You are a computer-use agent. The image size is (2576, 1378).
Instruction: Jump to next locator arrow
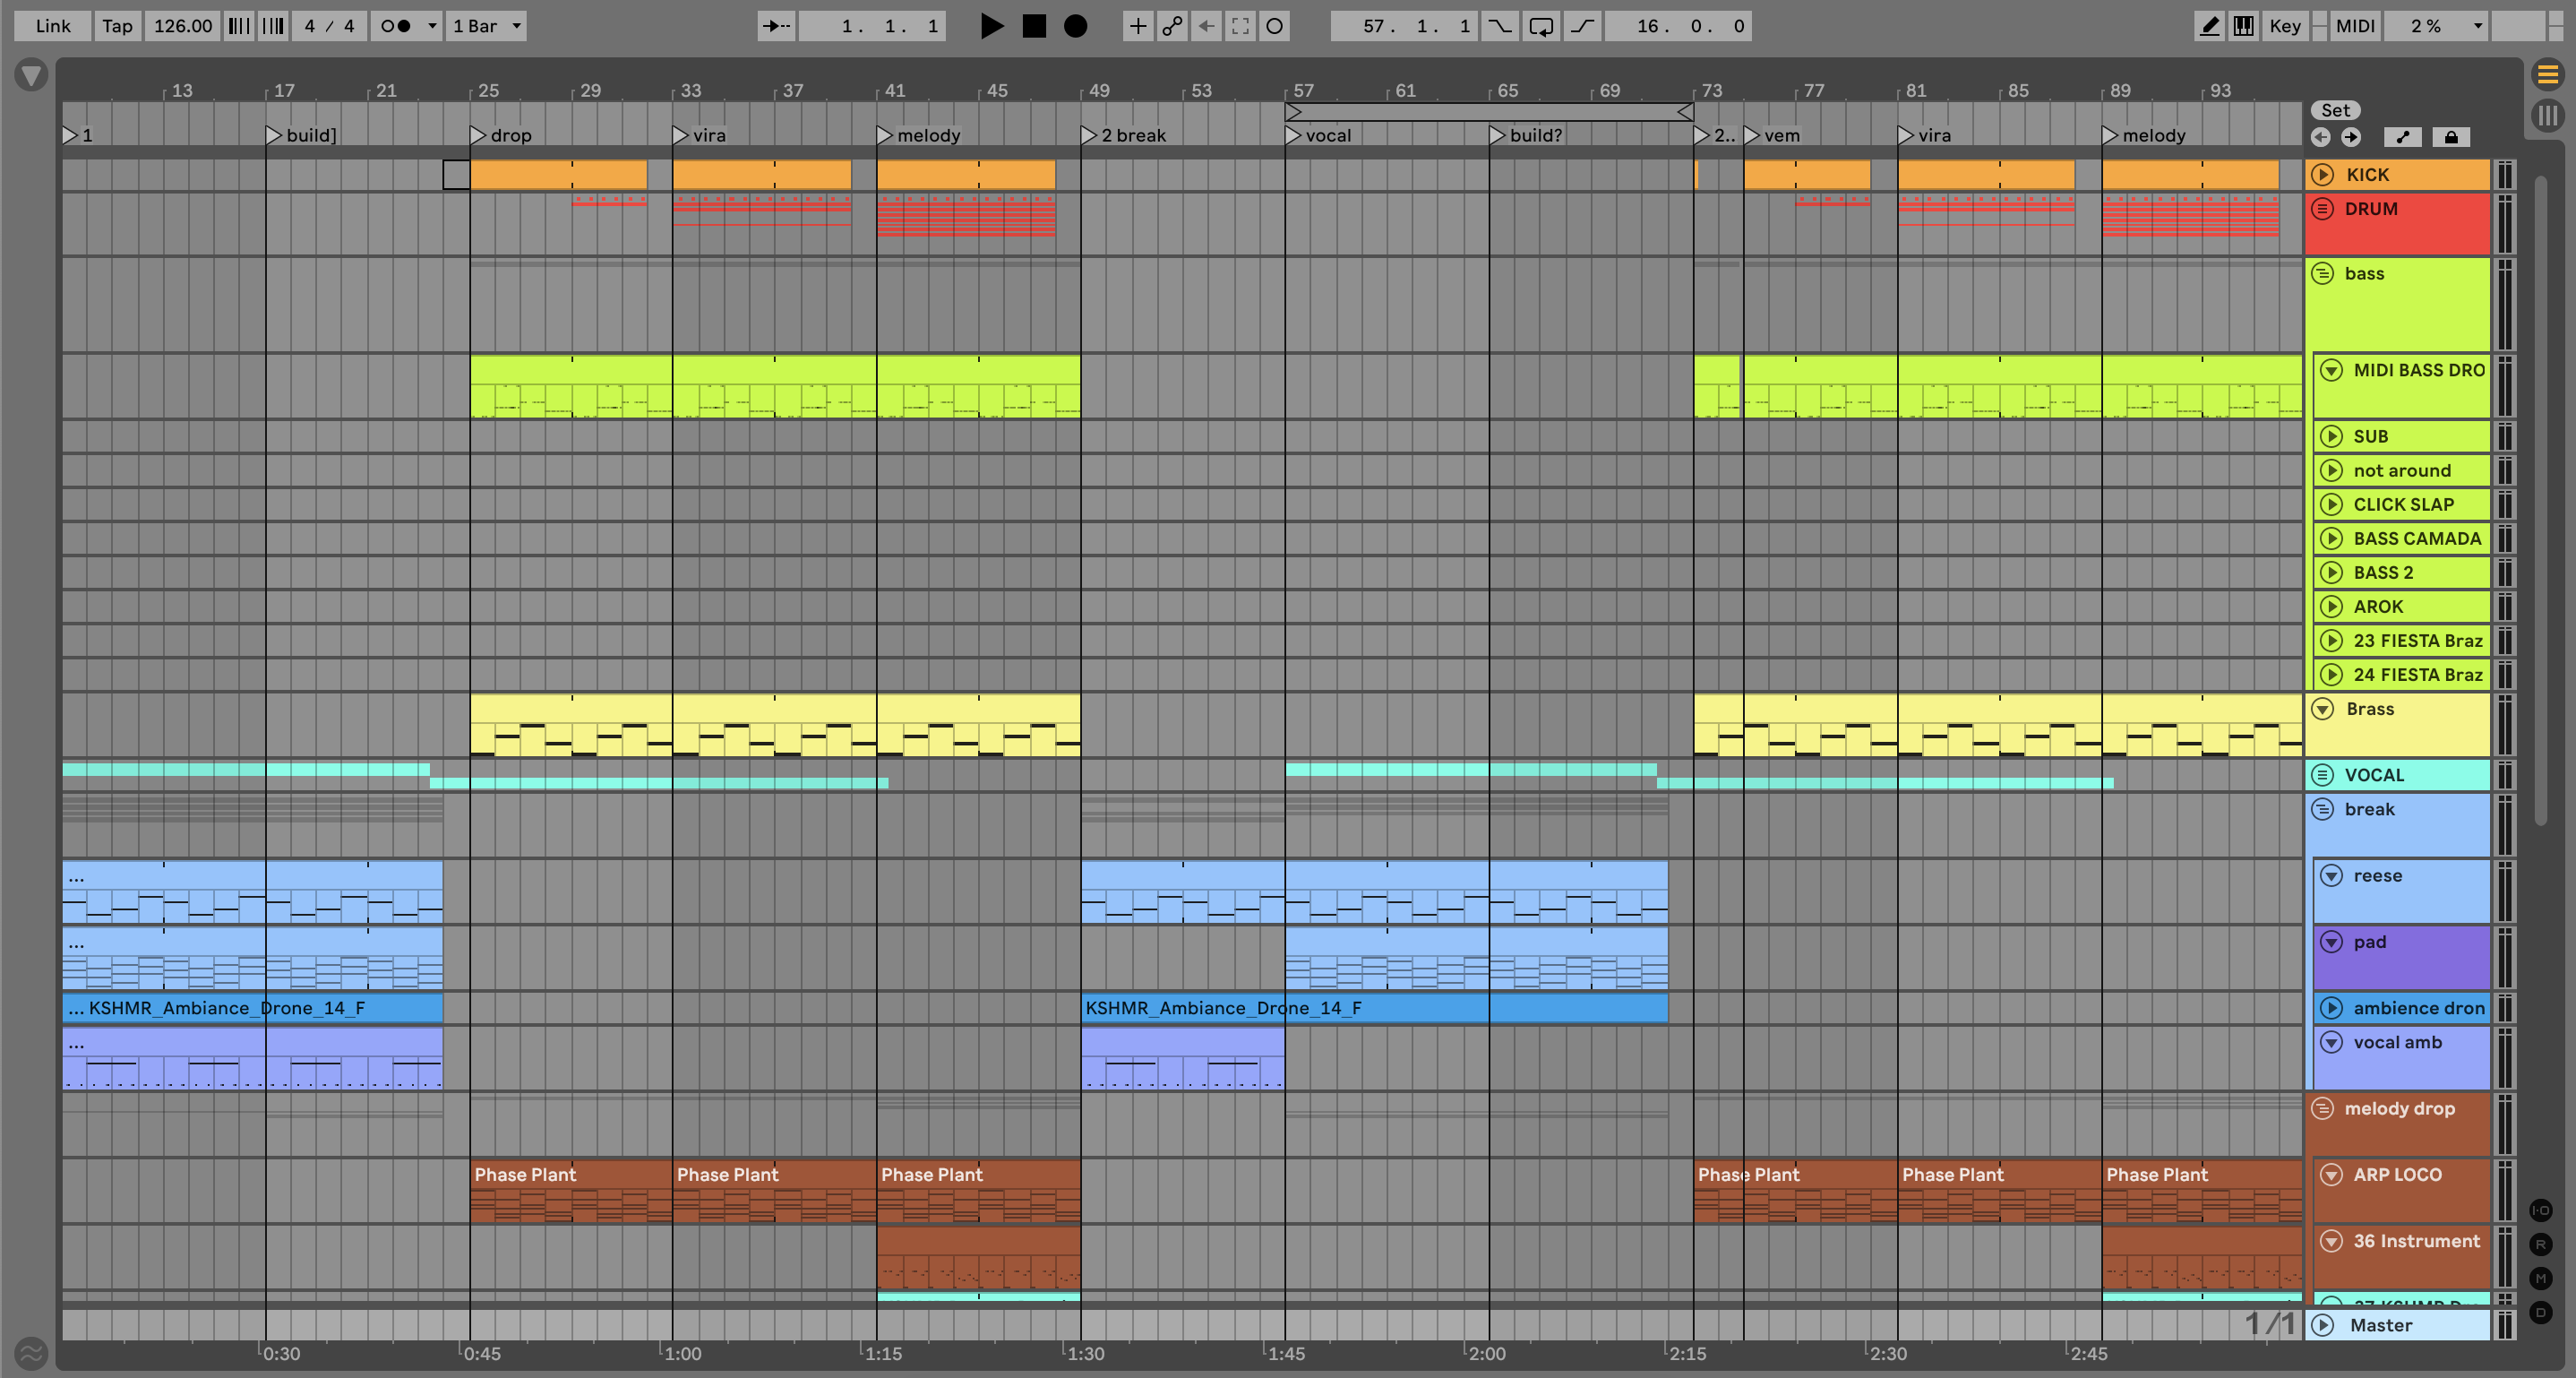(2351, 137)
